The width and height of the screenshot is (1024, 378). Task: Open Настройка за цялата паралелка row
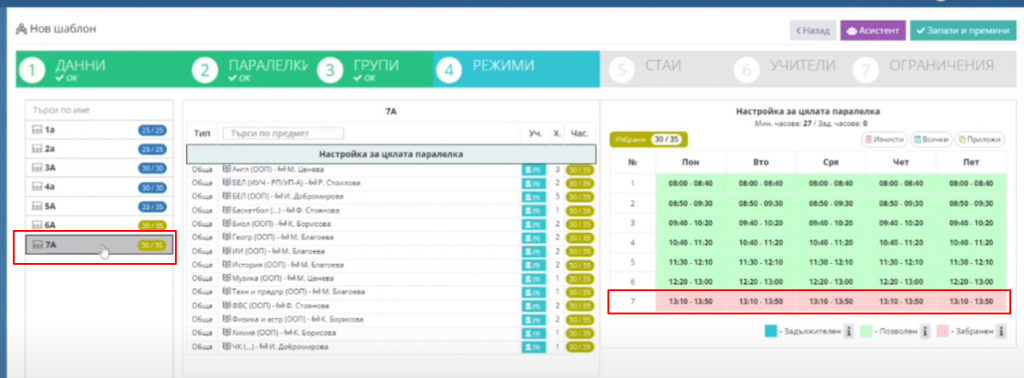[x=391, y=154]
